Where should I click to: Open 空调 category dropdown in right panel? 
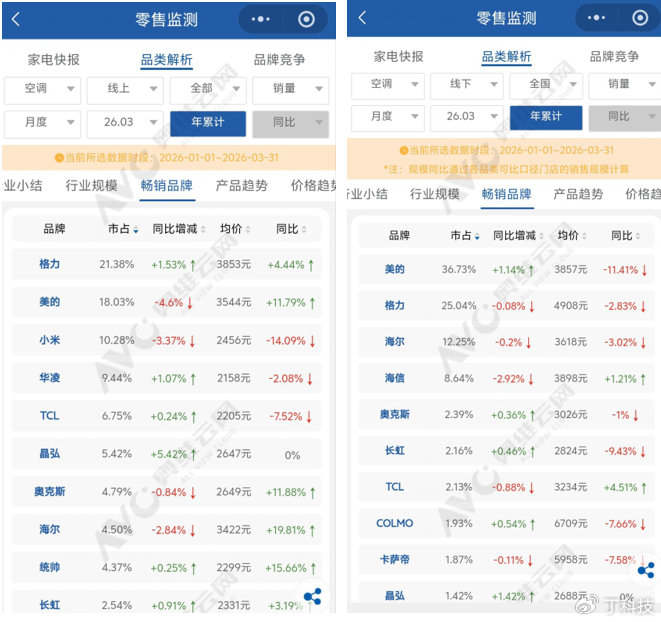[x=387, y=86]
